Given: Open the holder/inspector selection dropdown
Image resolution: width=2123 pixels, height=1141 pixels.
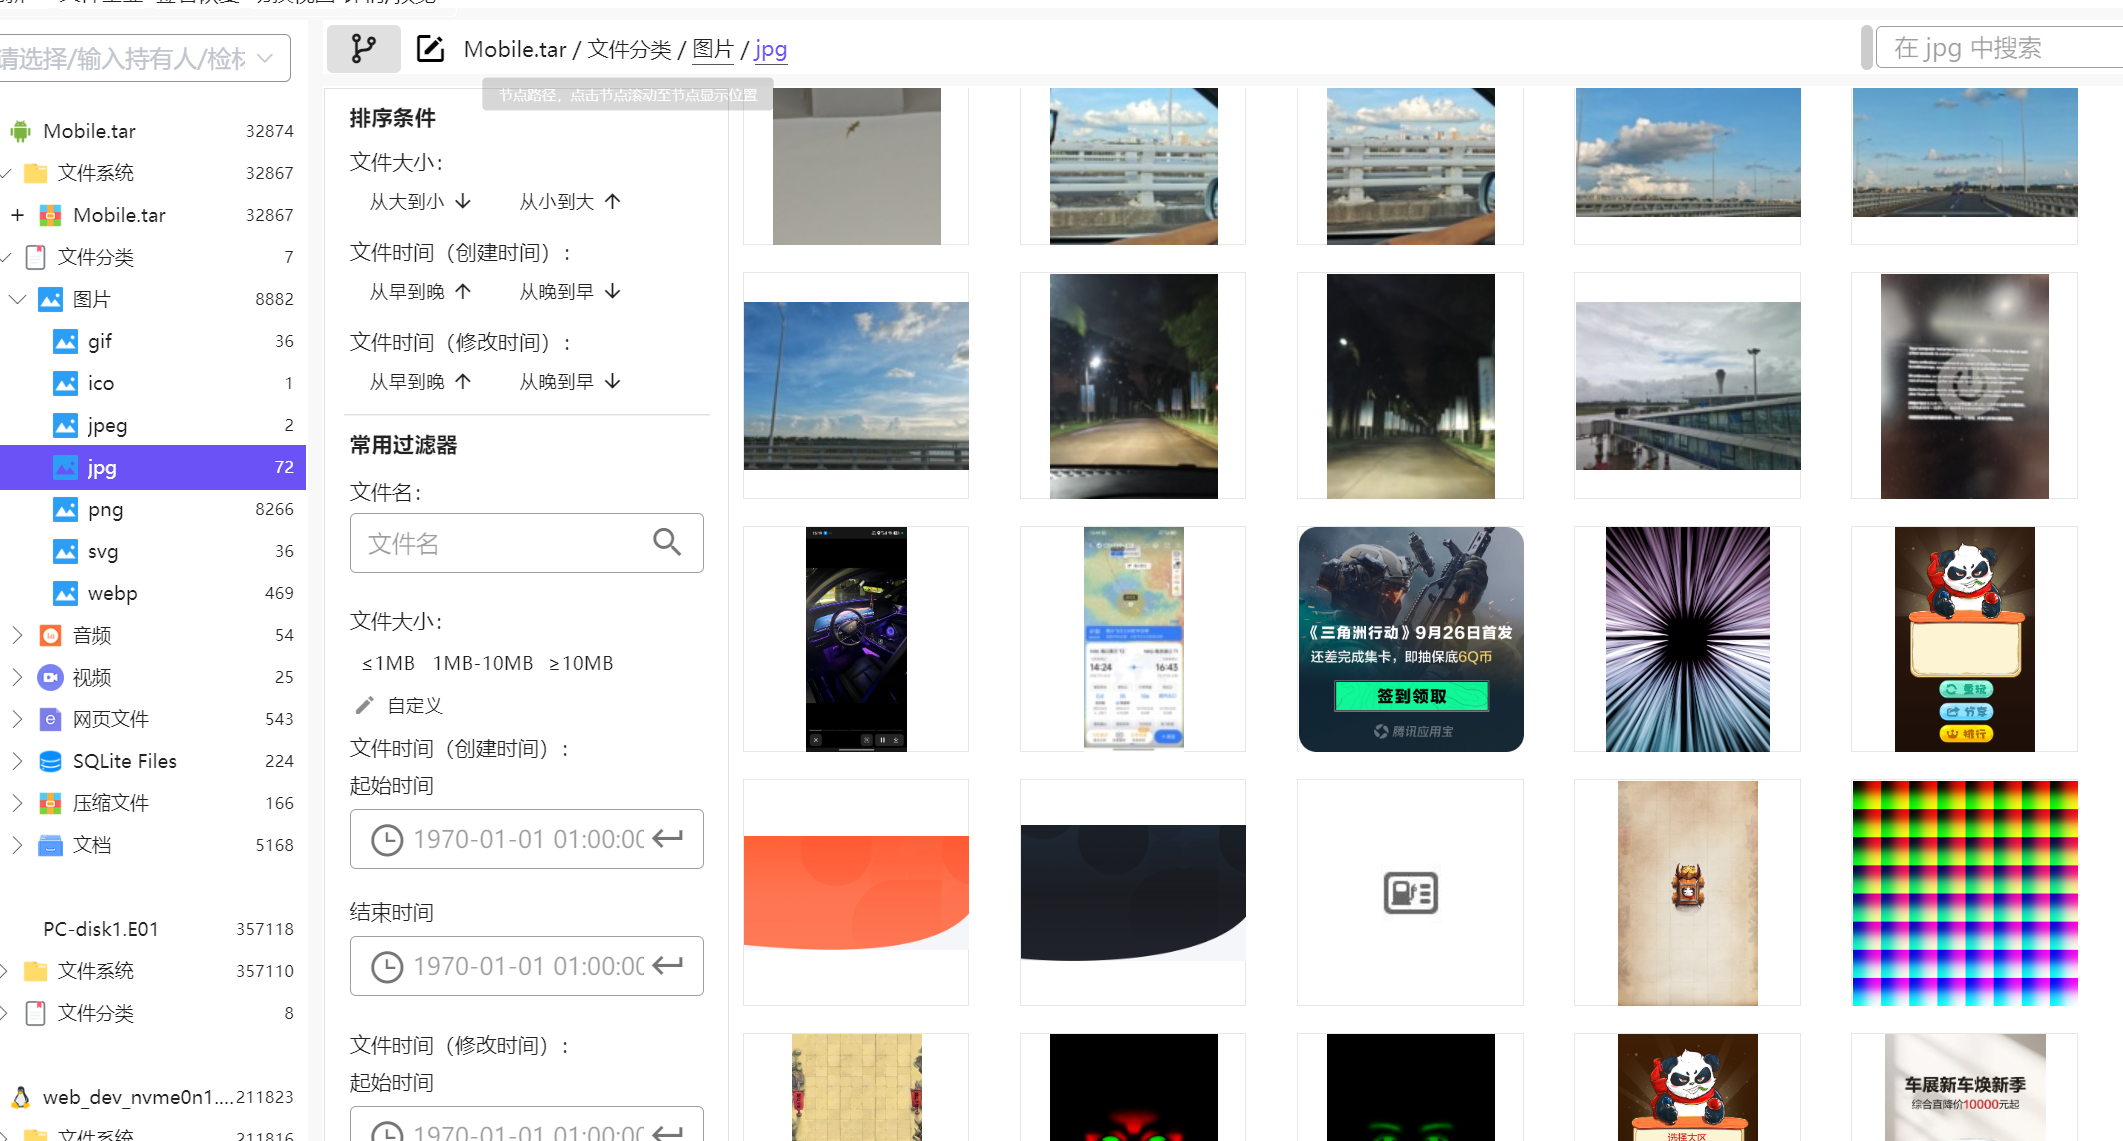Looking at the screenshot, I should (145, 59).
